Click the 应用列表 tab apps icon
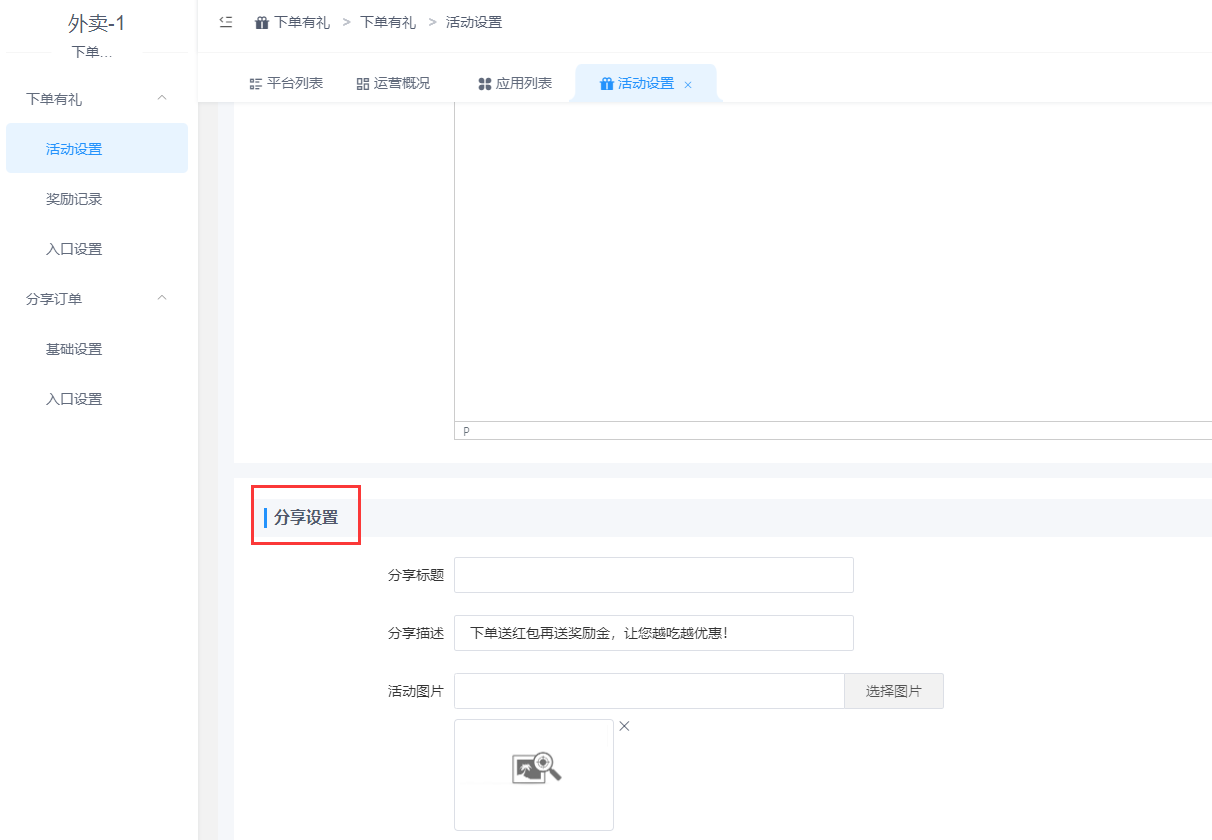1212x840 pixels. point(485,84)
